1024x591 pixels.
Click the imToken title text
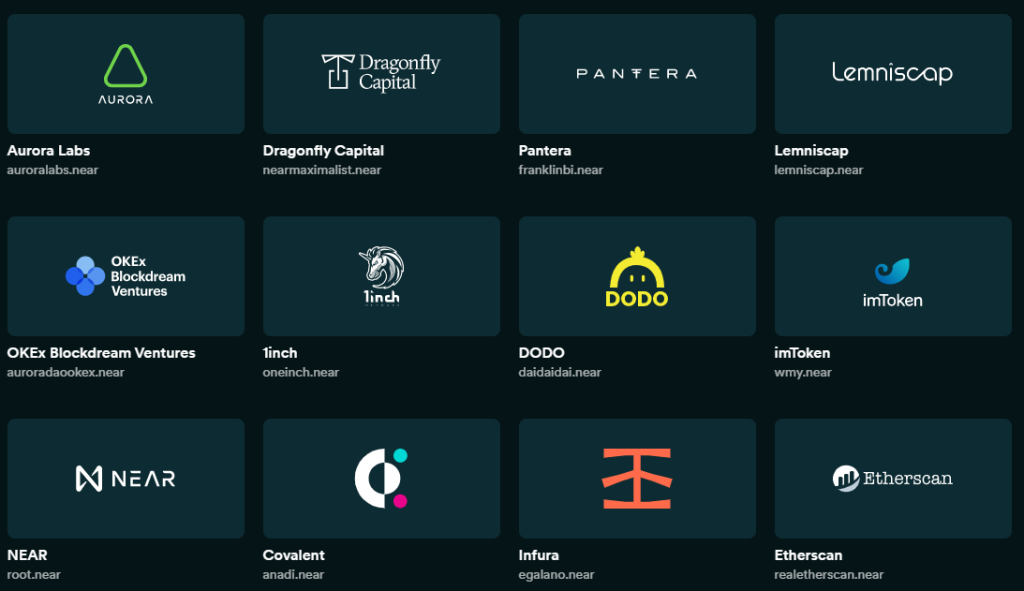point(802,353)
